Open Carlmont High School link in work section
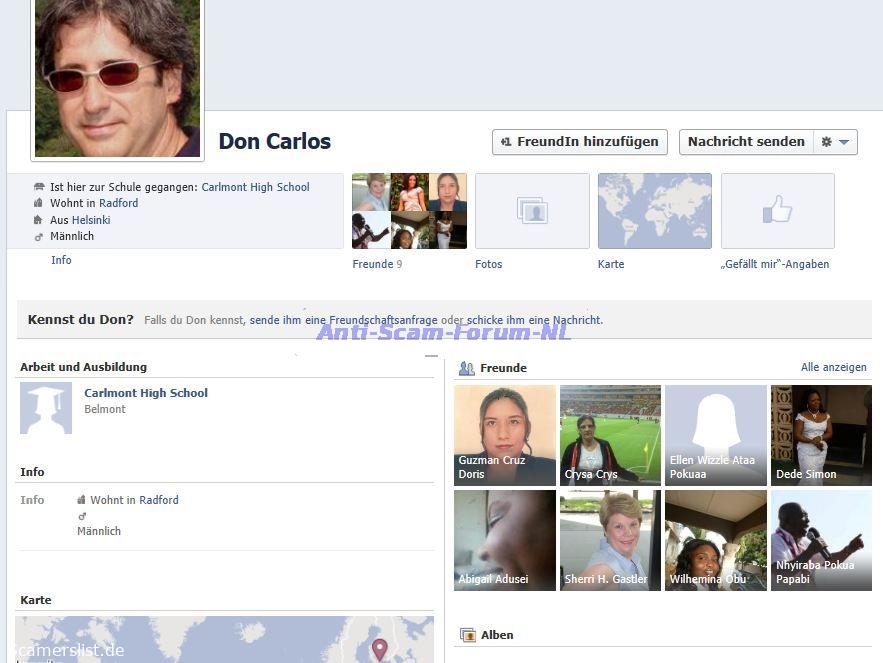This screenshot has width=883, height=663. [146, 393]
